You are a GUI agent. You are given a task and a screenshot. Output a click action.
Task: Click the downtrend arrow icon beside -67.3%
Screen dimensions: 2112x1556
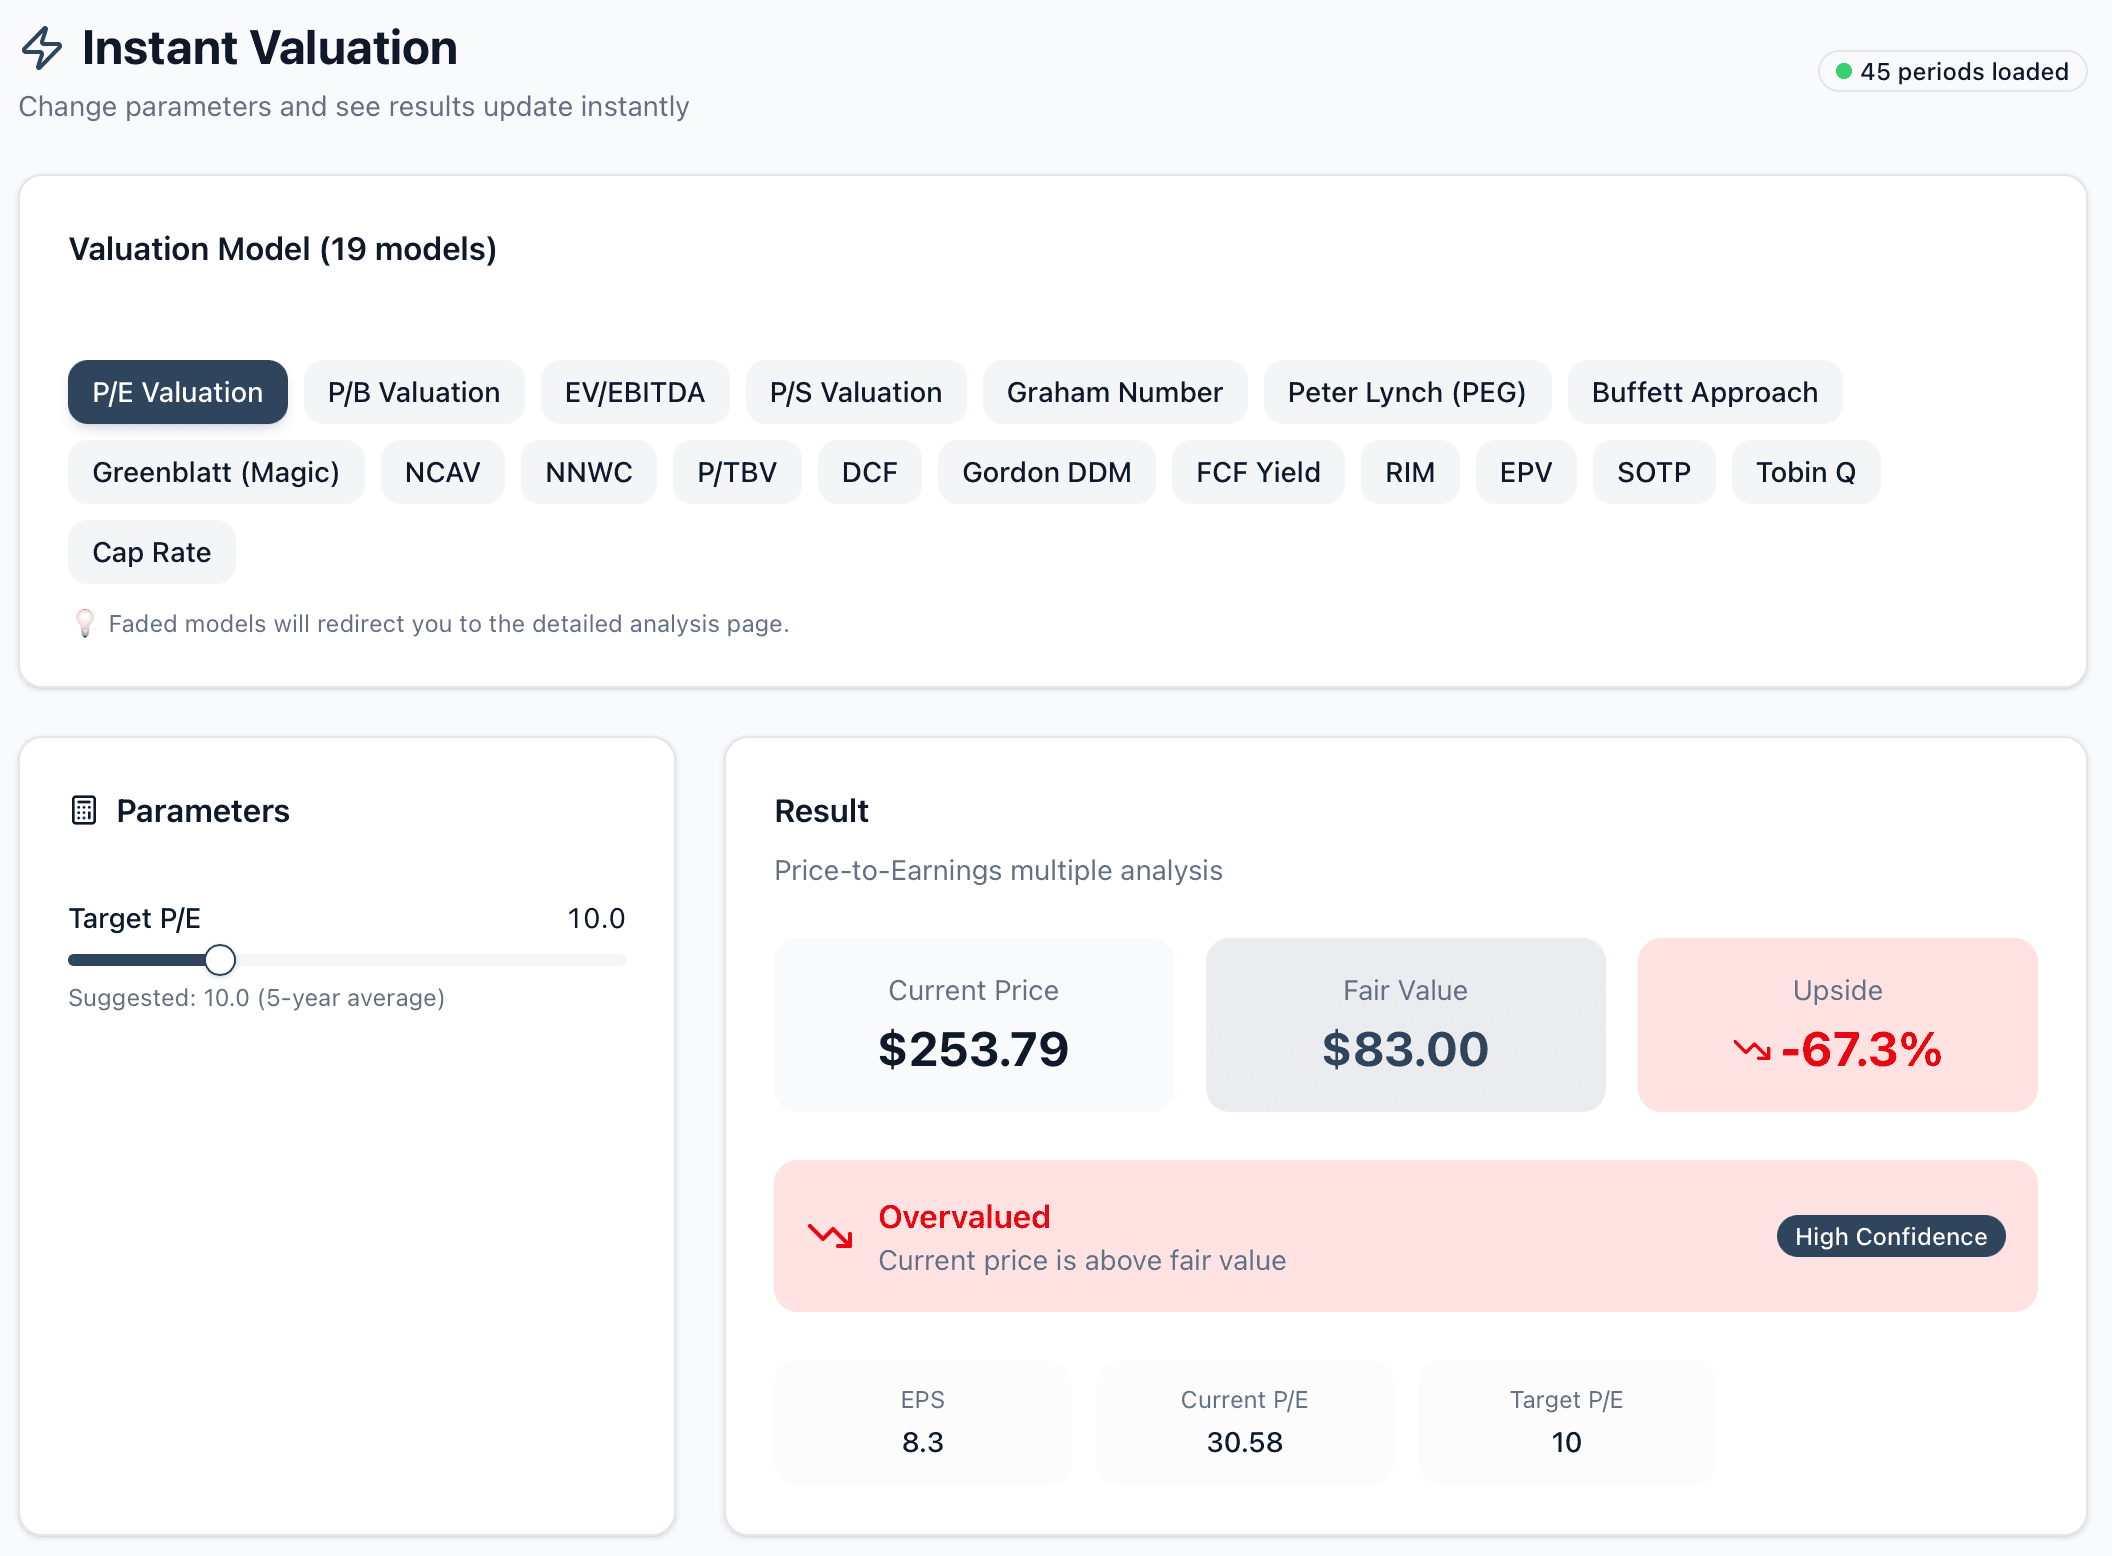click(1752, 1050)
